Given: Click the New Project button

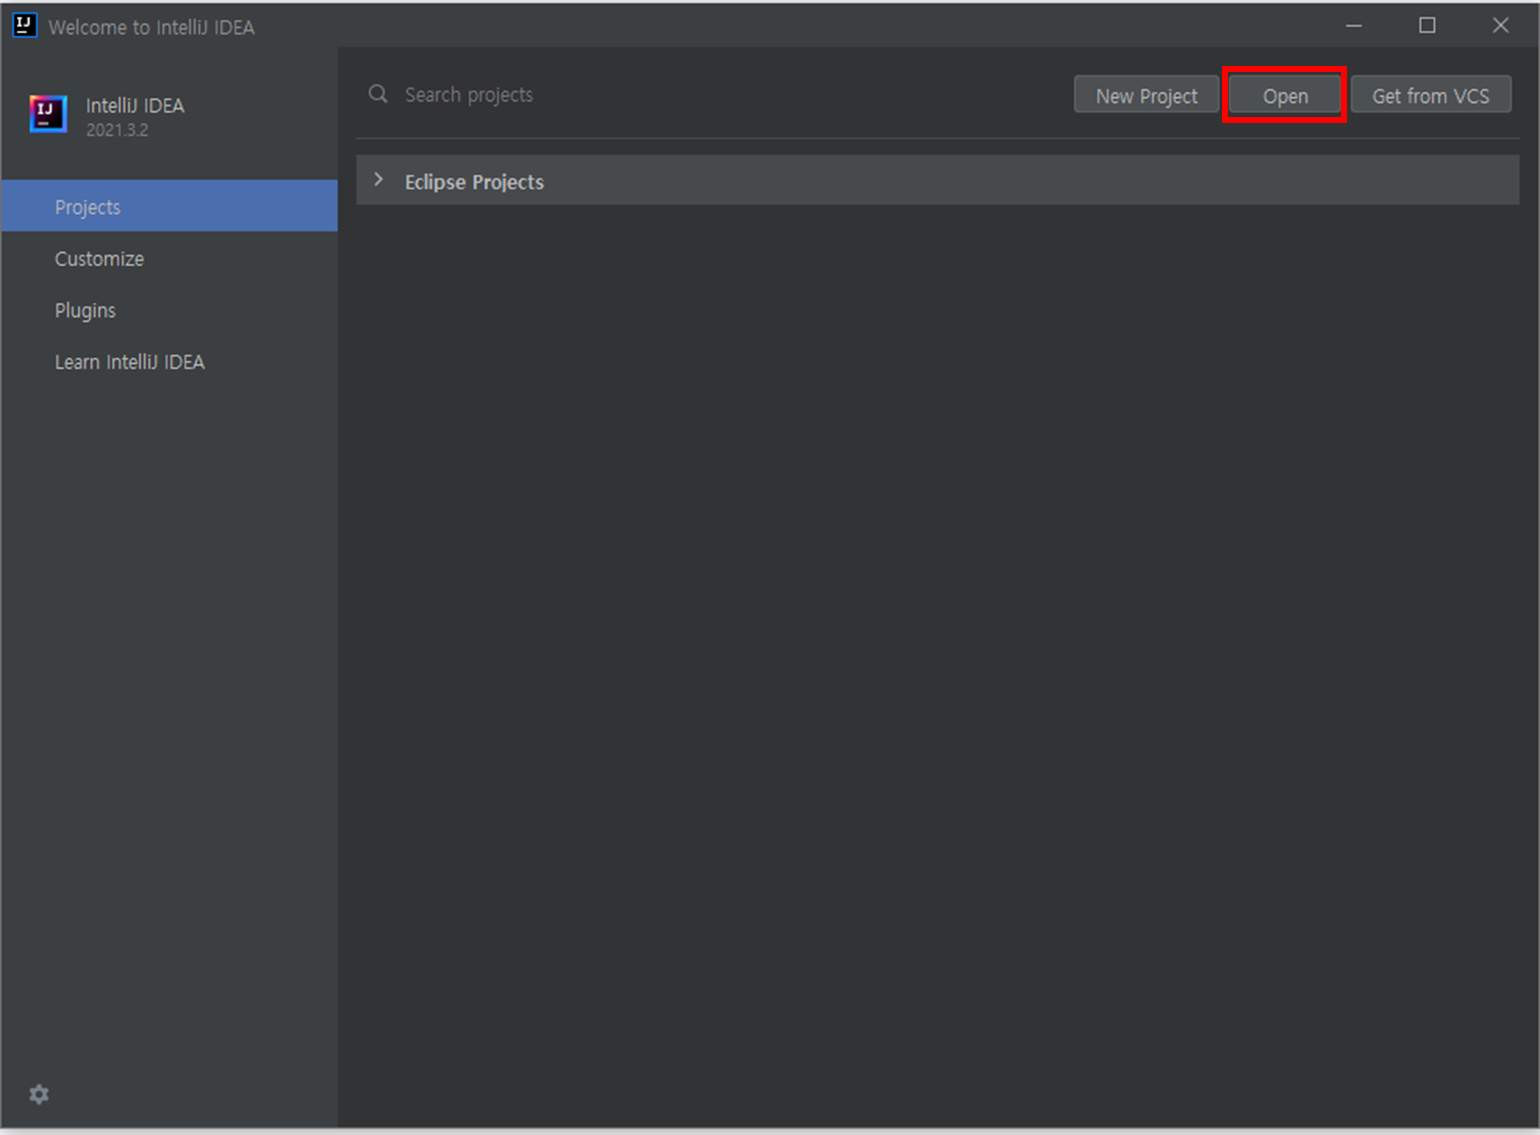Looking at the screenshot, I should [1146, 95].
